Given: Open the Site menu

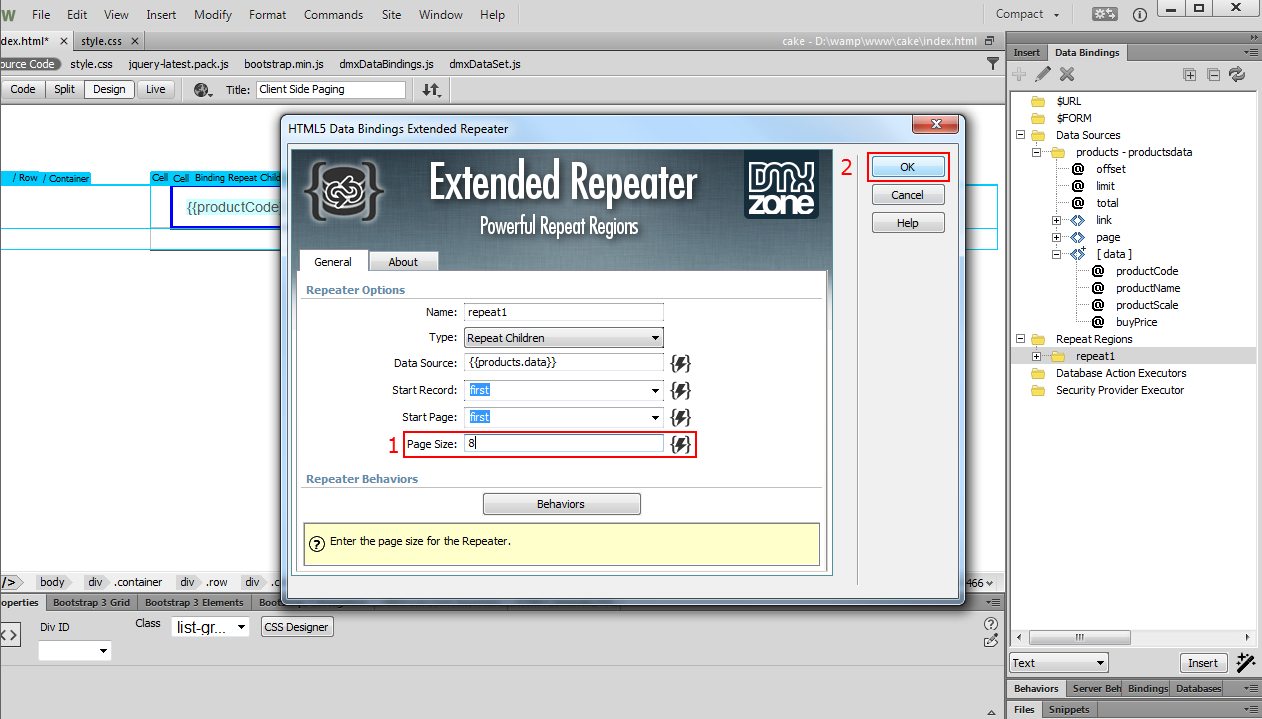Looking at the screenshot, I should click(x=392, y=15).
